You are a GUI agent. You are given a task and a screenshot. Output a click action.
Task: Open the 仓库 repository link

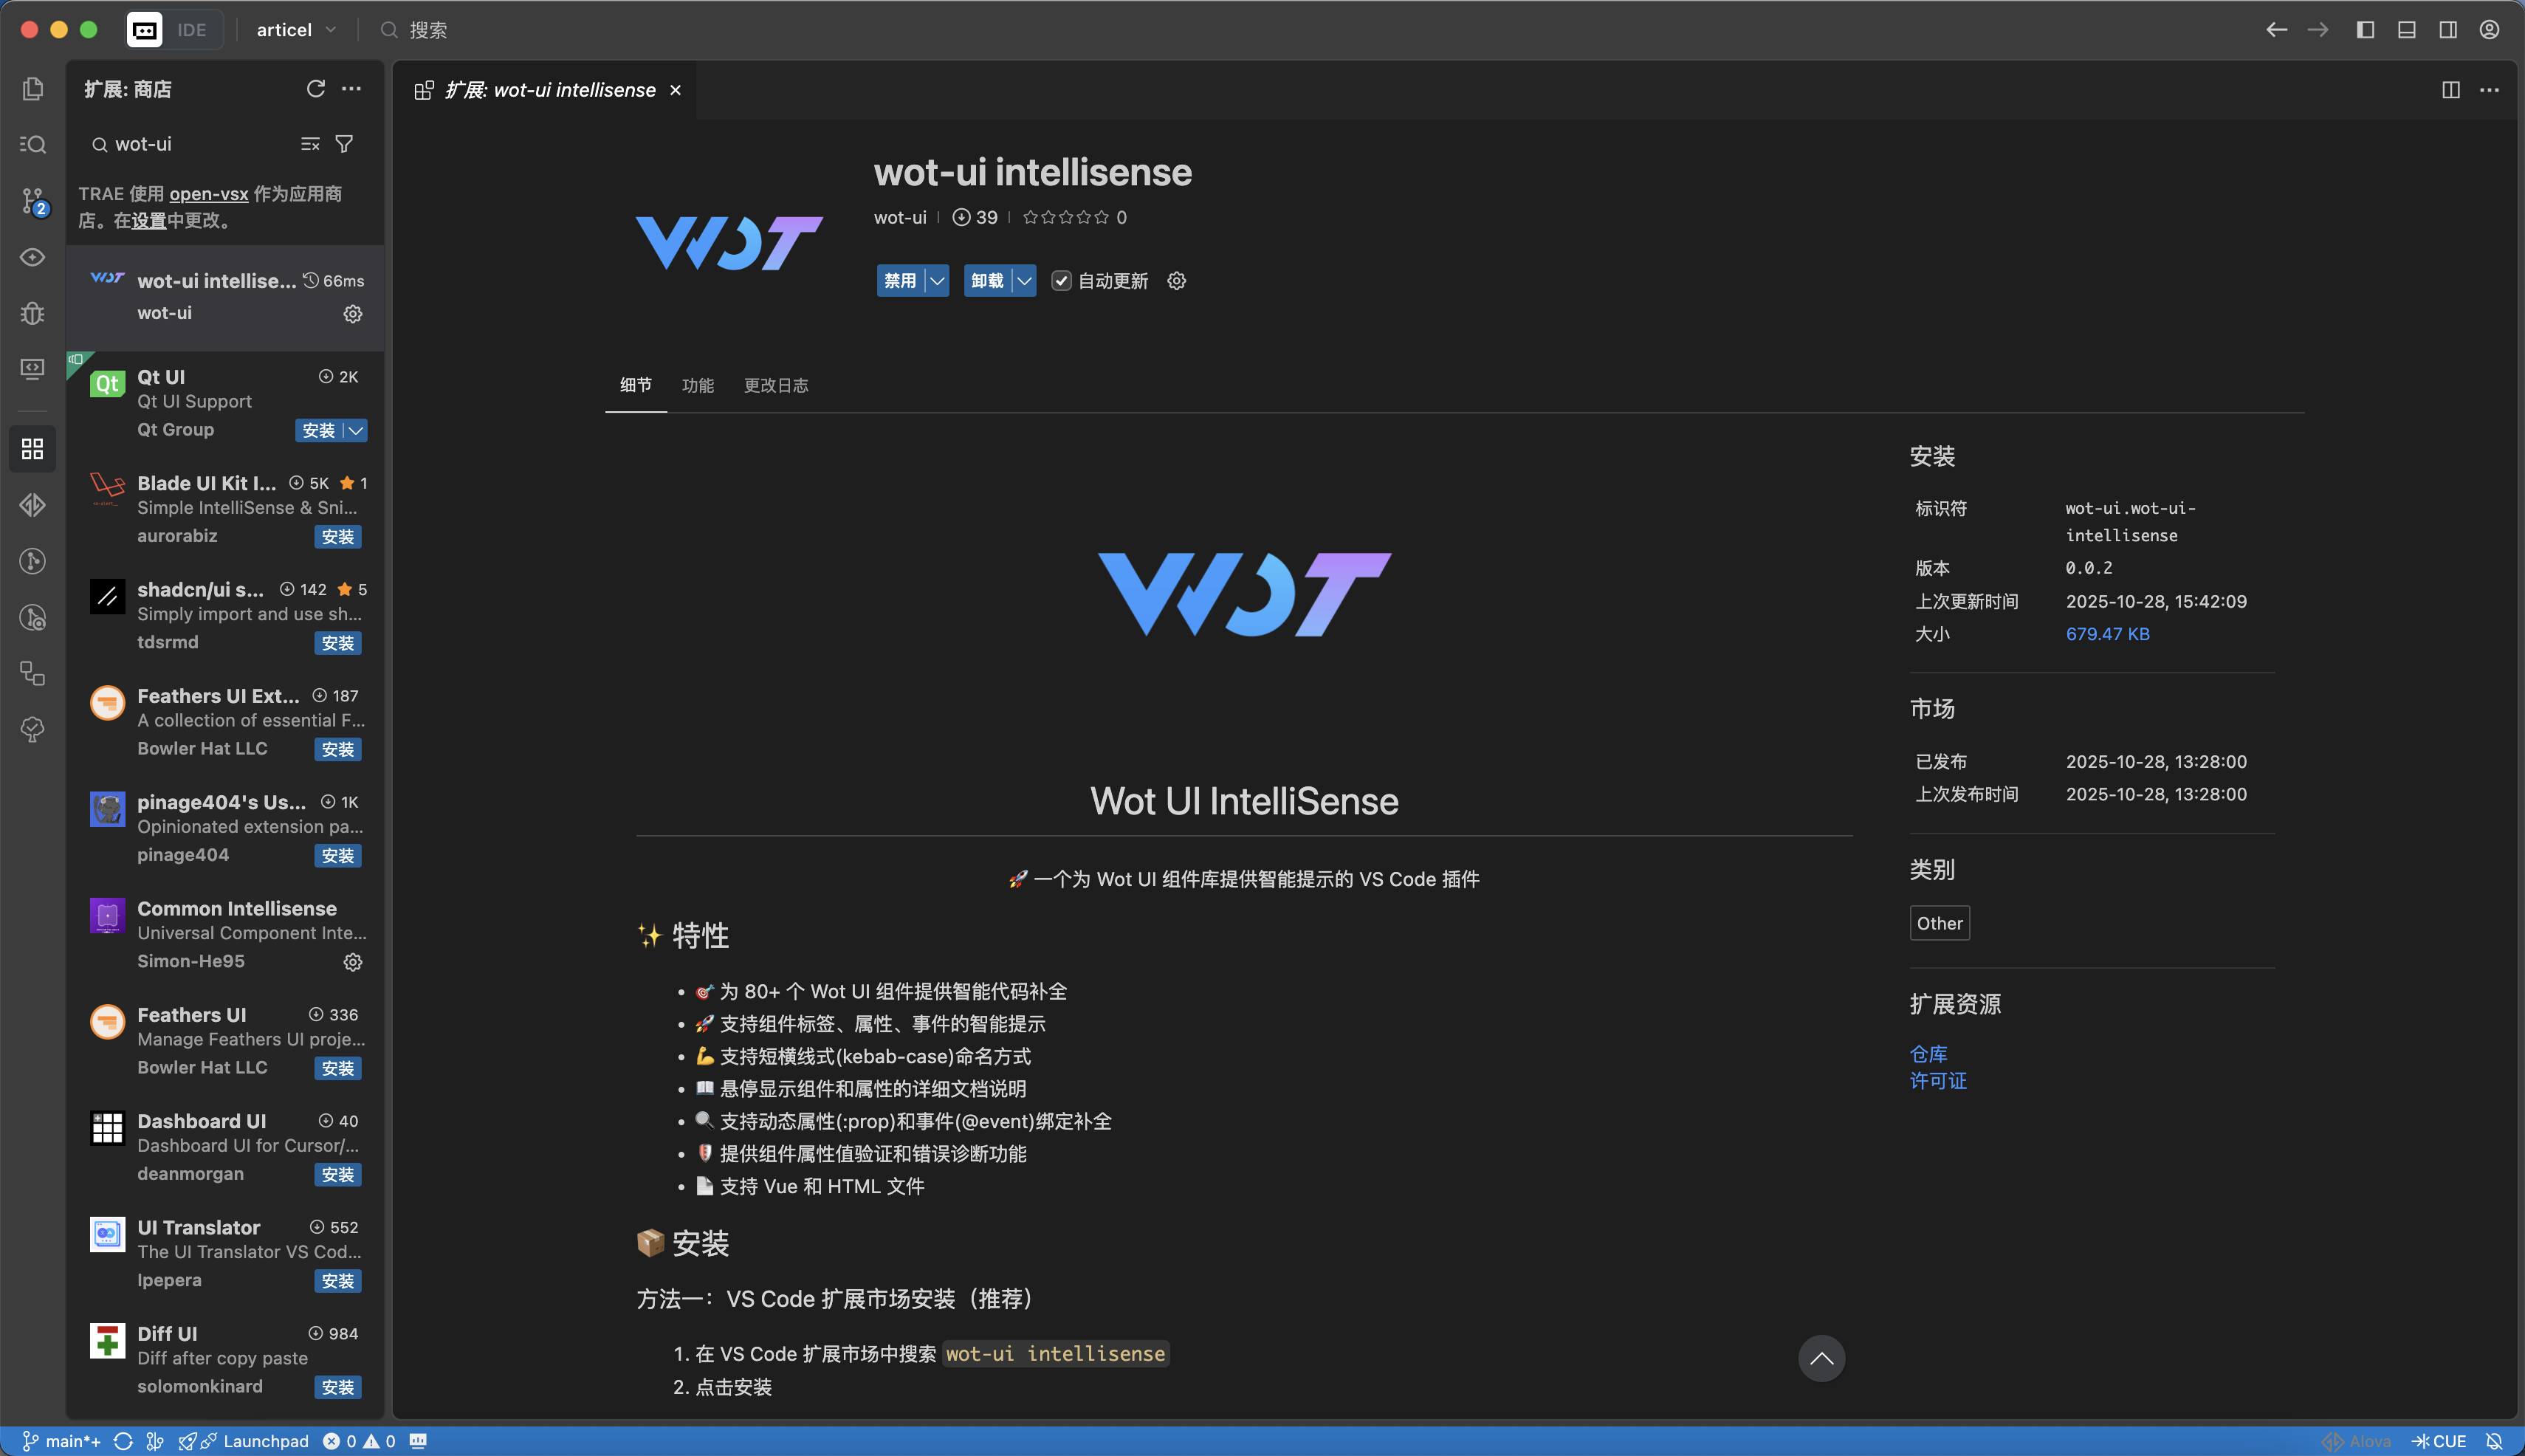click(1928, 1054)
